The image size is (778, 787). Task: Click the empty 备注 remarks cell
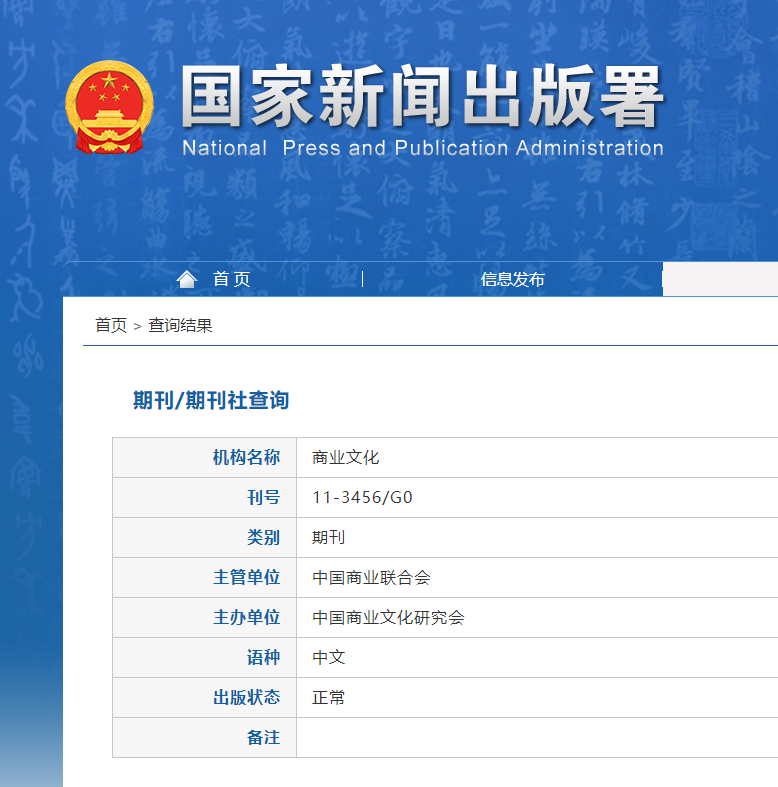[536, 737]
